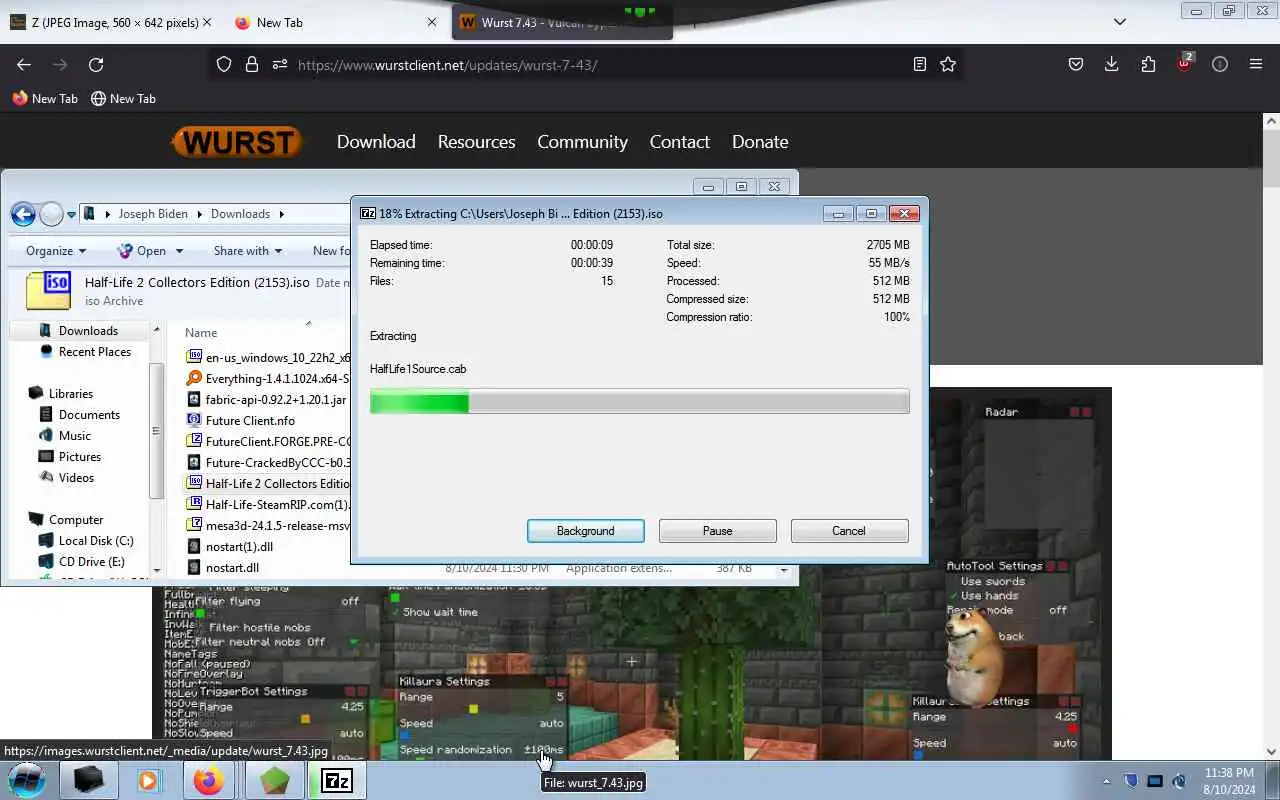
Task: Show site security padlock info
Action: pyautogui.click(x=252, y=64)
